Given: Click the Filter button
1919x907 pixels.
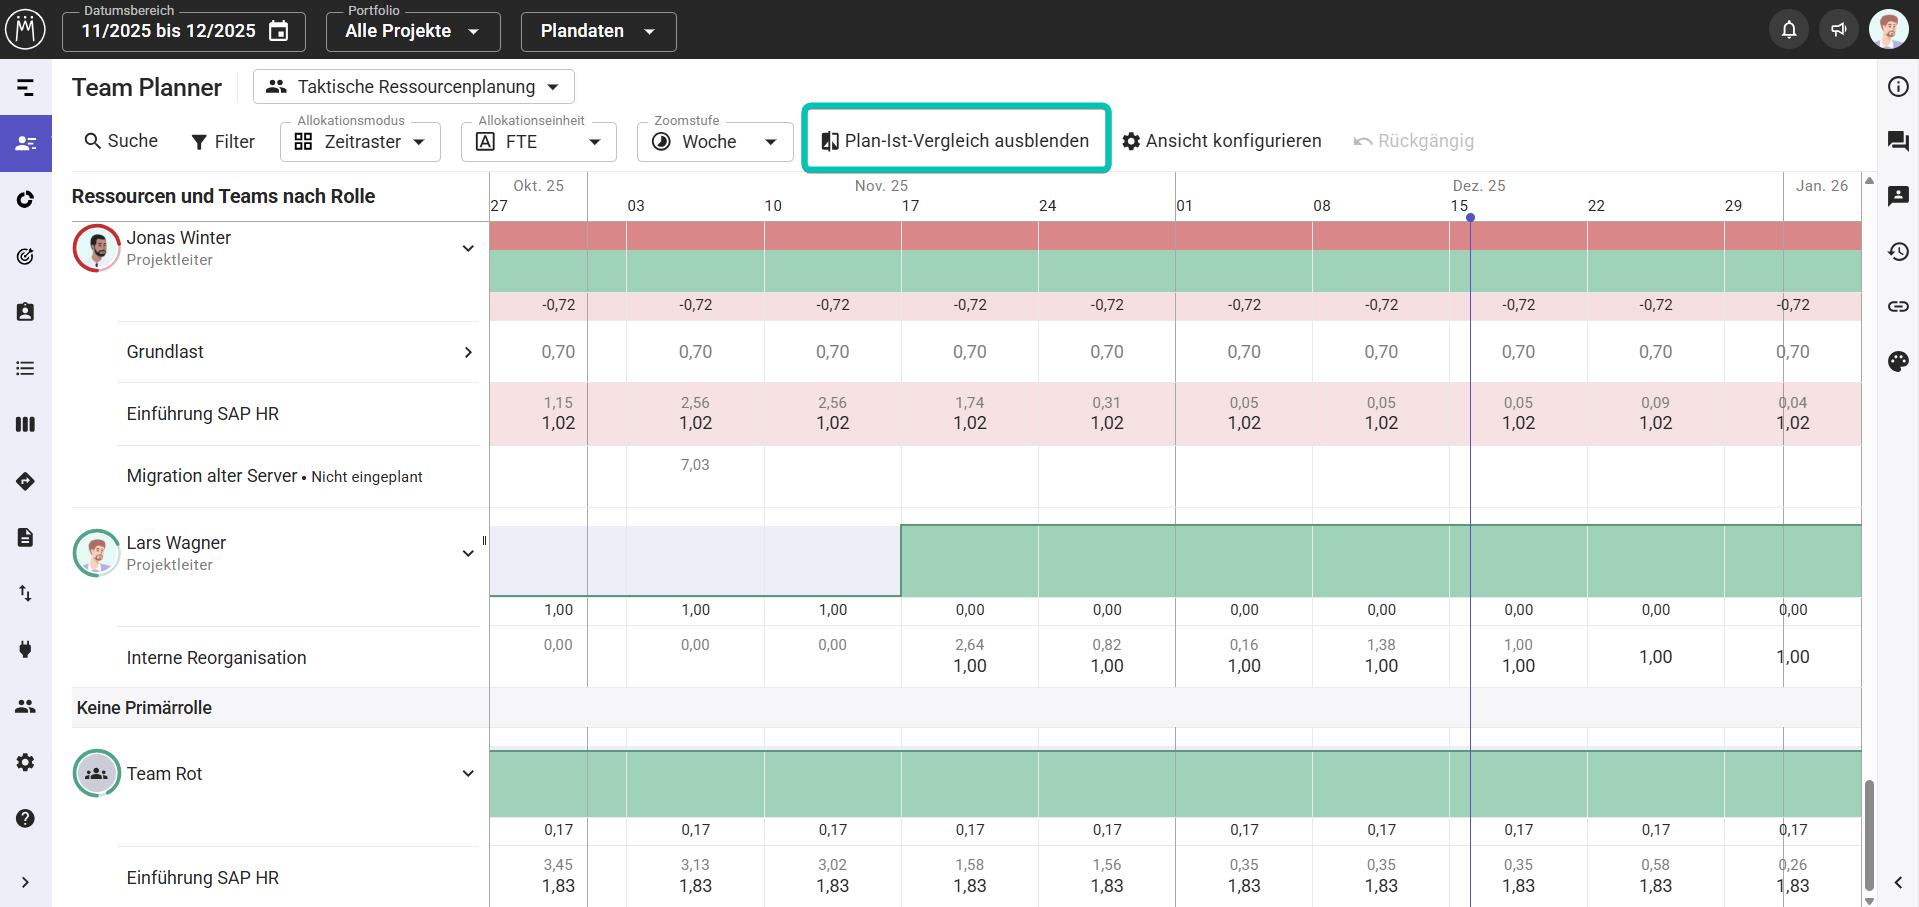Looking at the screenshot, I should pos(223,142).
